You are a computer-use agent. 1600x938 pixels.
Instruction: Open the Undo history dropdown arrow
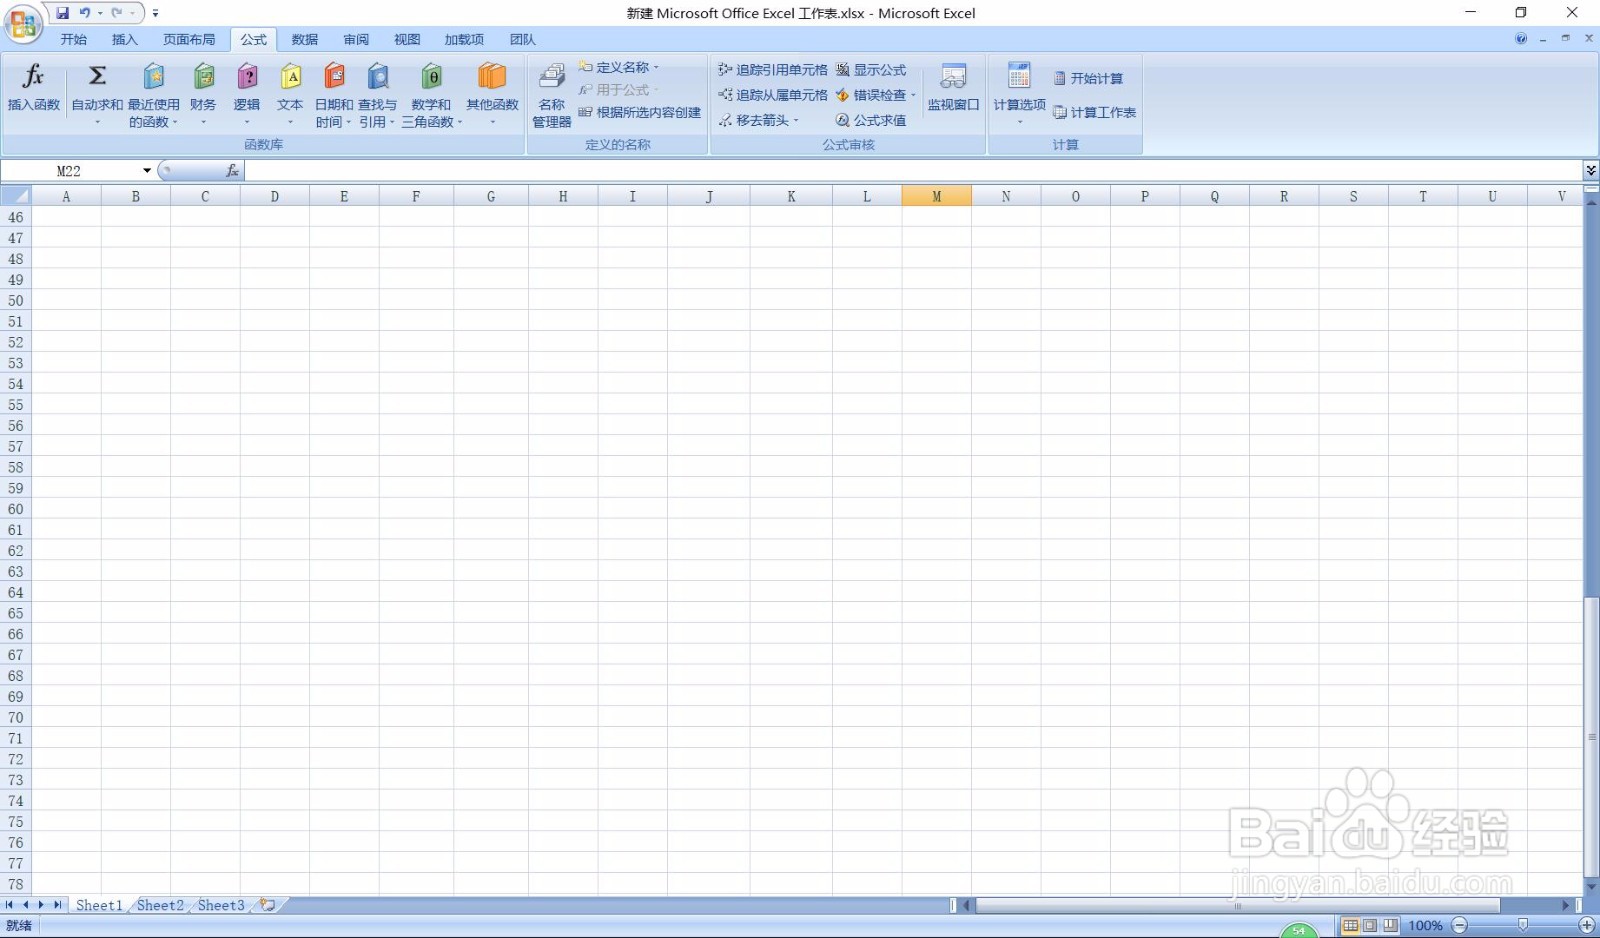tap(100, 13)
